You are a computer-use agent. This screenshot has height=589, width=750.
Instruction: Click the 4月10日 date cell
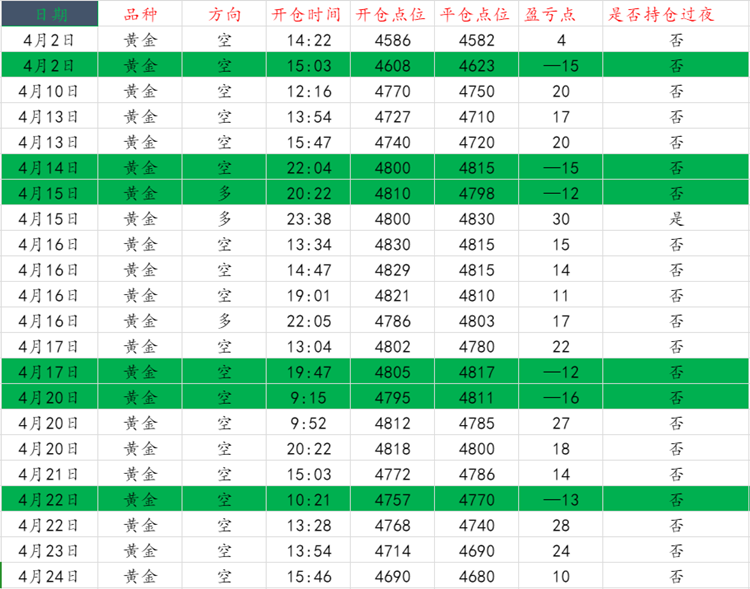50,90
